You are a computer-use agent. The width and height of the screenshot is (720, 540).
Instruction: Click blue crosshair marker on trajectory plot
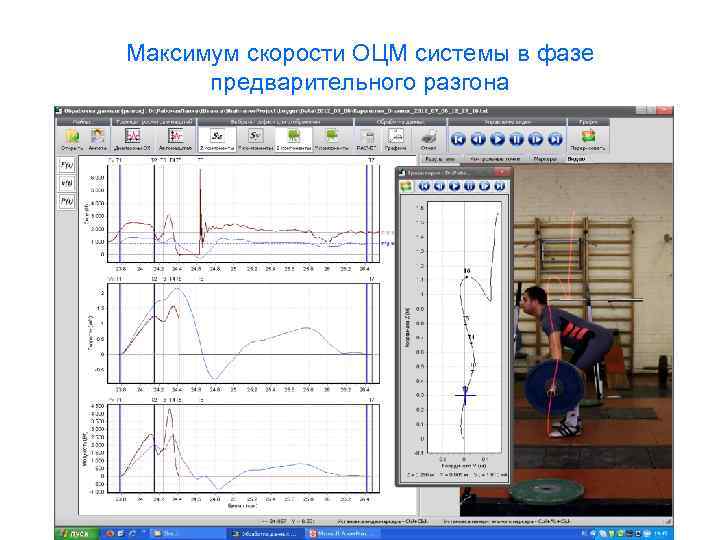(465, 395)
